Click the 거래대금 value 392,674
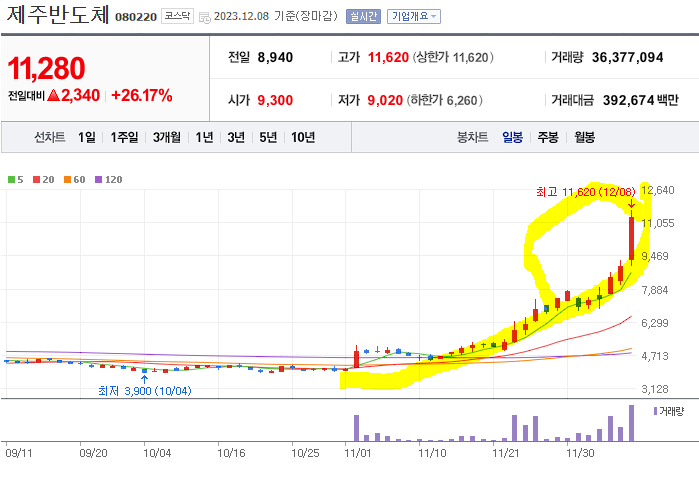The image size is (699, 480). [629, 100]
